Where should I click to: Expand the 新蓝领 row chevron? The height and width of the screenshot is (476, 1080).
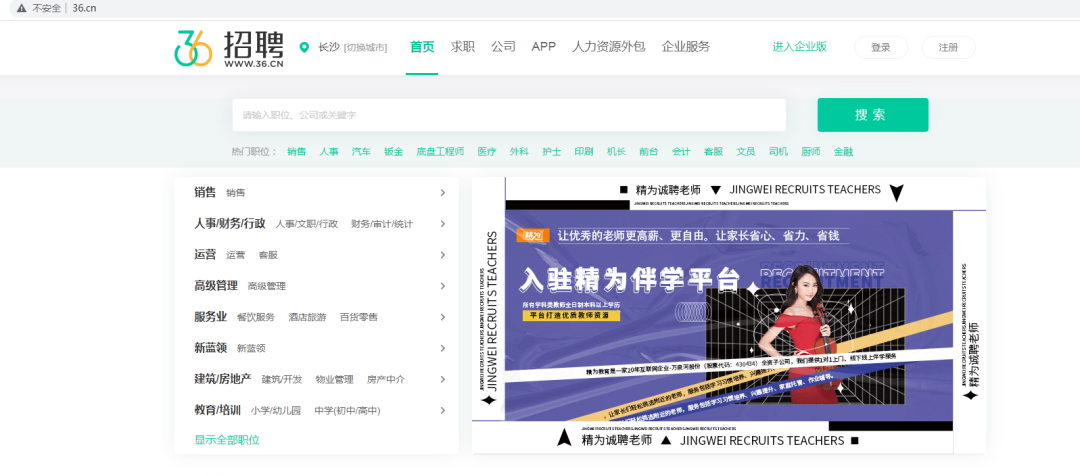point(443,349)
